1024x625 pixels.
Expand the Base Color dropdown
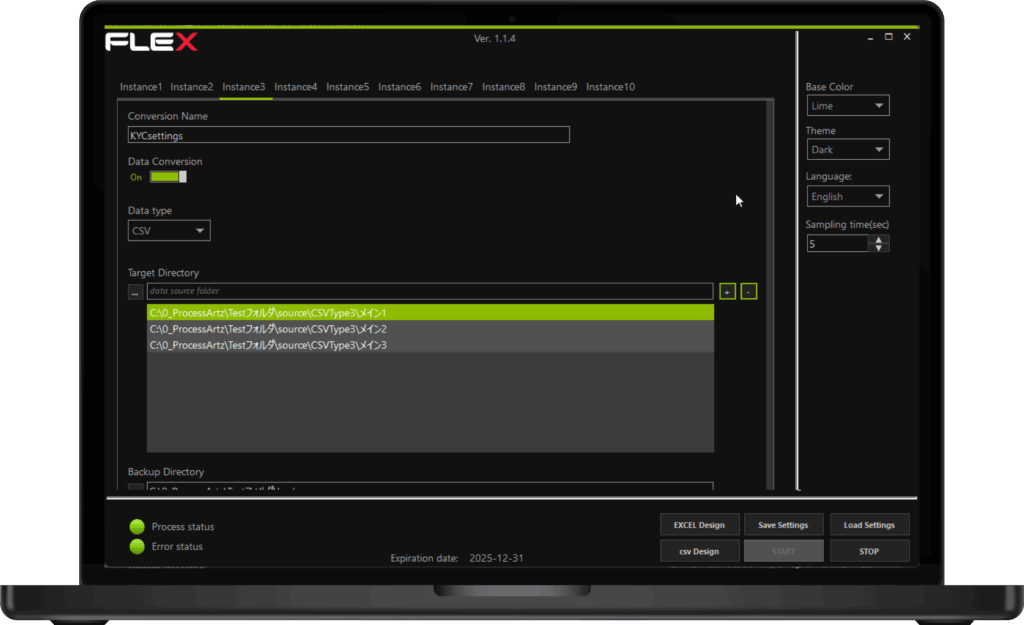pyautogui.click(x=847, y=106)
